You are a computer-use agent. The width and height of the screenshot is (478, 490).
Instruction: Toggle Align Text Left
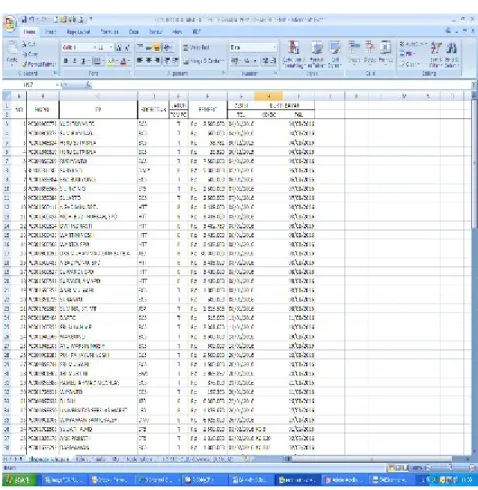[140, 61]
